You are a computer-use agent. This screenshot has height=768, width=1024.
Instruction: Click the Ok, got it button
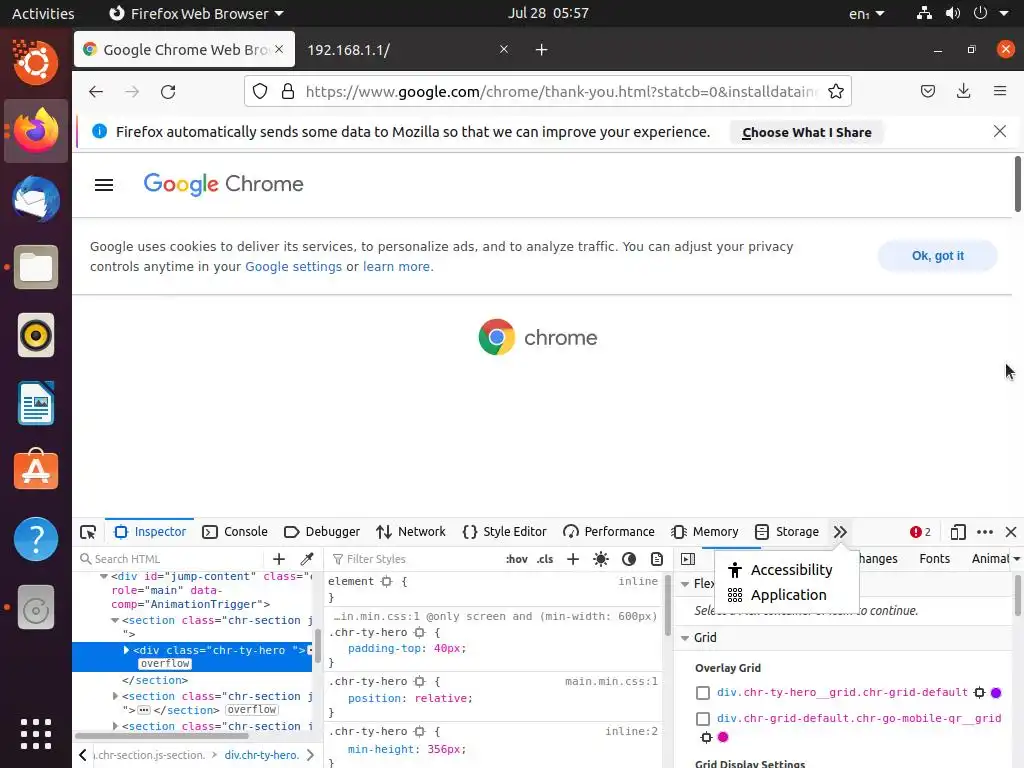pyautogui.click(x=938, y=256)
